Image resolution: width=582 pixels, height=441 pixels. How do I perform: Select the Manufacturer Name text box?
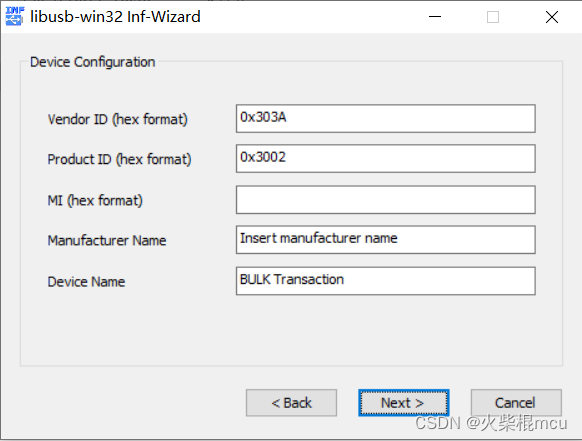[x=386, y=240]
